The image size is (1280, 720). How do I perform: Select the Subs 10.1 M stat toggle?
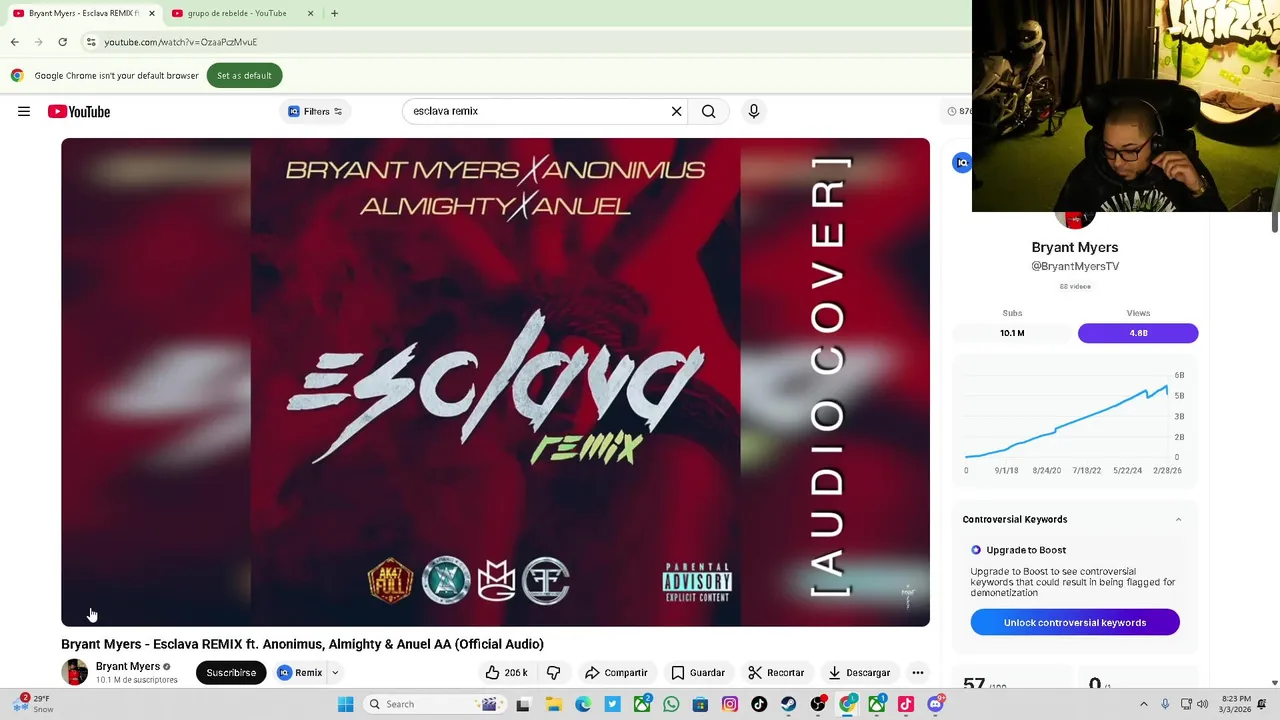[1012, 333]
